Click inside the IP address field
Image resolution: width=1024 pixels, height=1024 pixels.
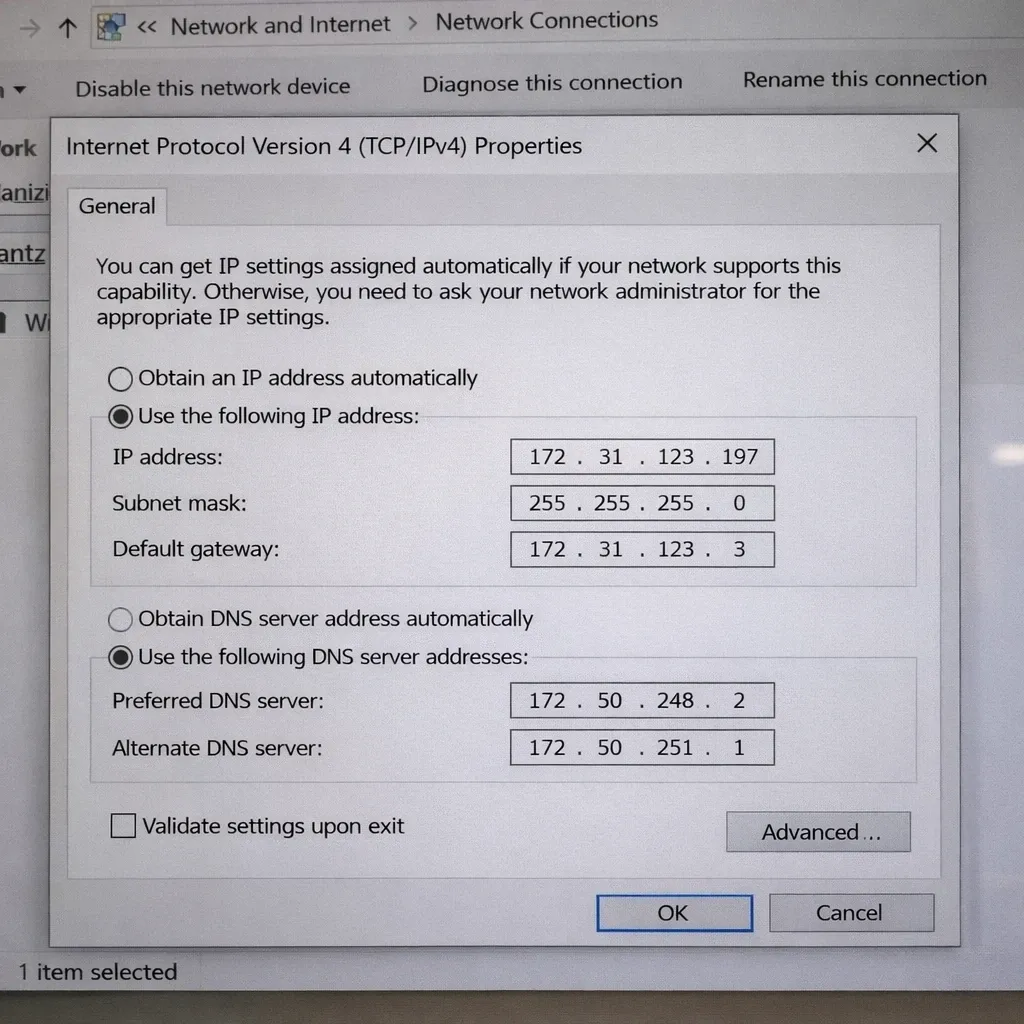click(642, 456)
